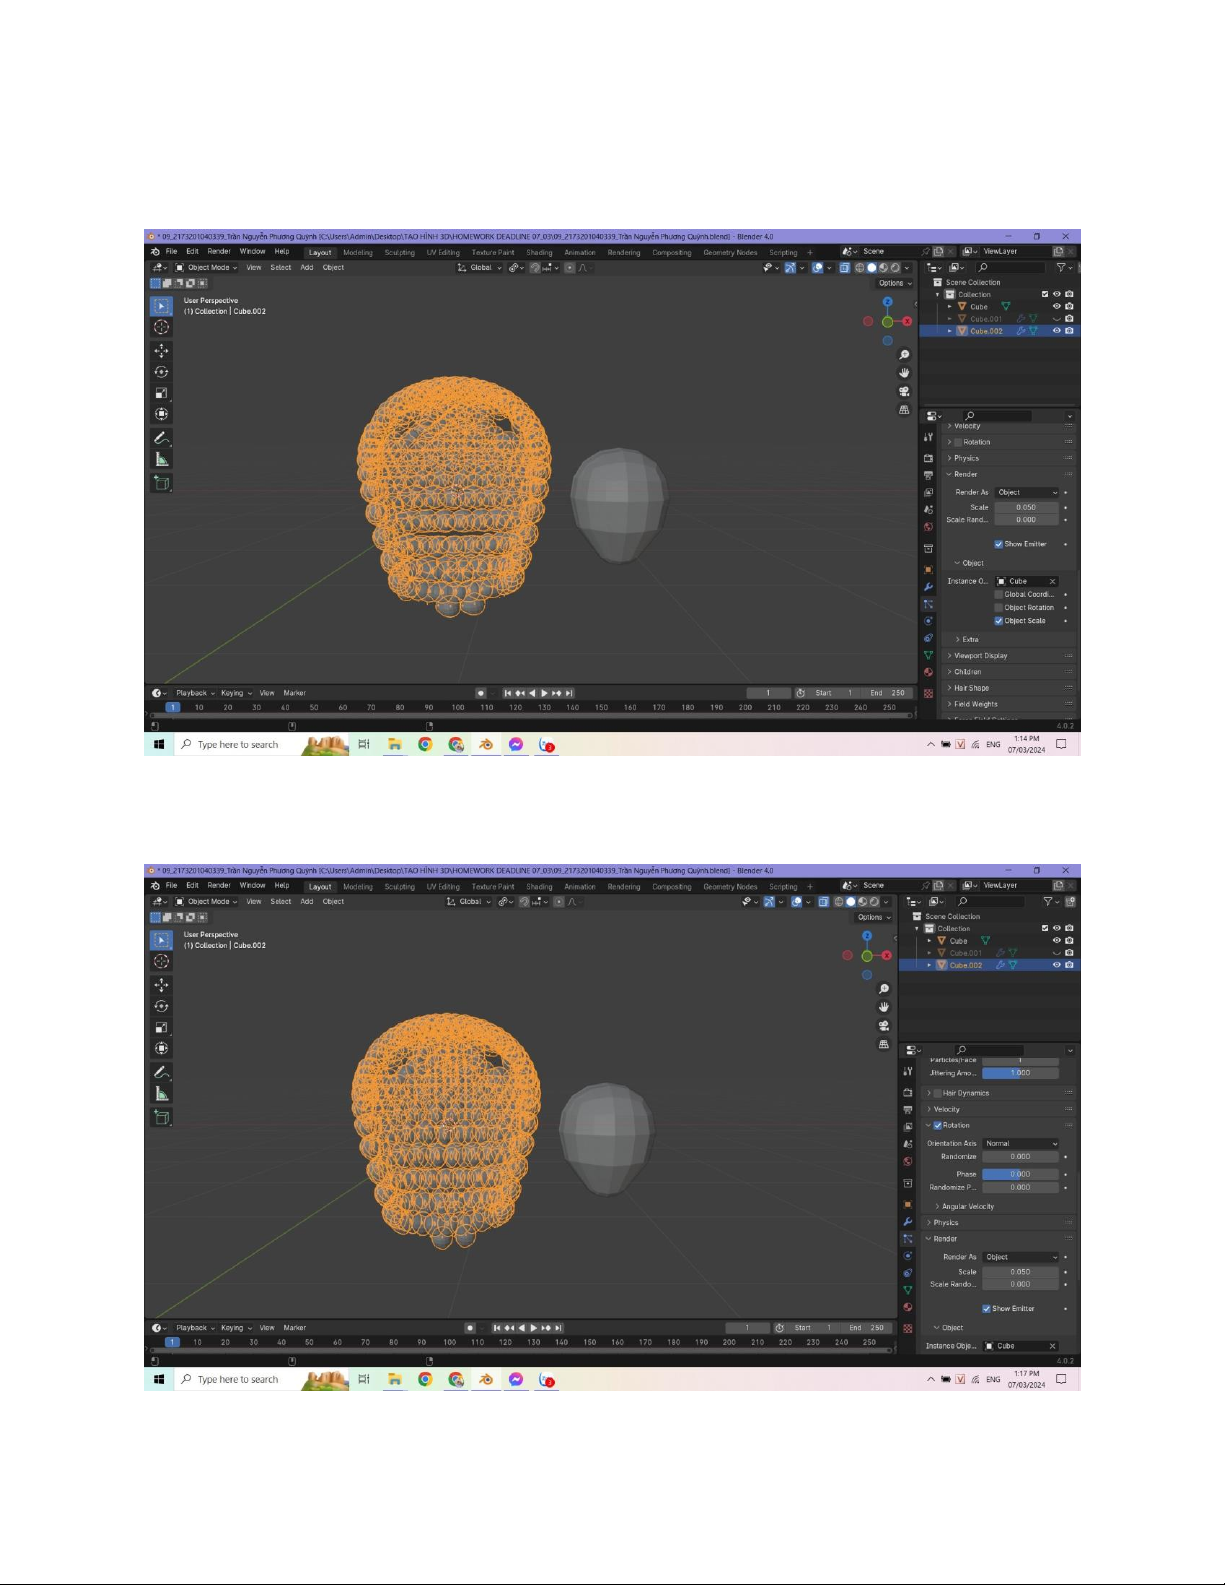Image resolution: width=1225 pixels, height=1585 pixels.
Task: Enable the Object Rotation checkbox
Action: tap(998, 608)
